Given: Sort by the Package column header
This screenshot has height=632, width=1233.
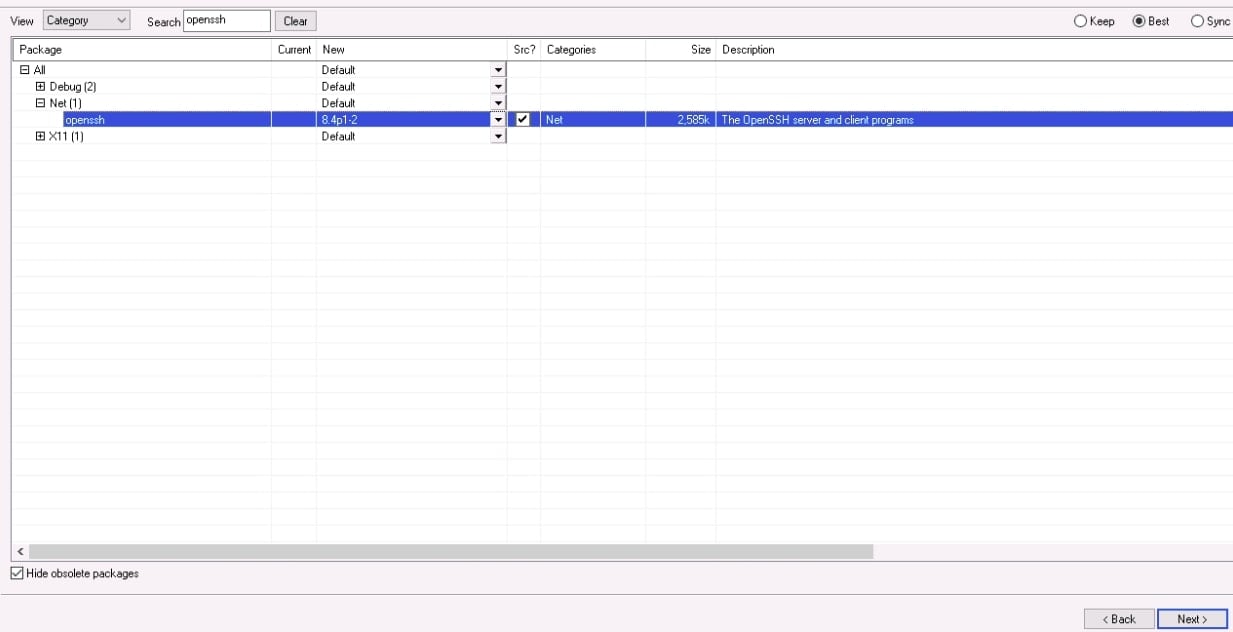Looking at the screenshot, I should pos(142,49).
